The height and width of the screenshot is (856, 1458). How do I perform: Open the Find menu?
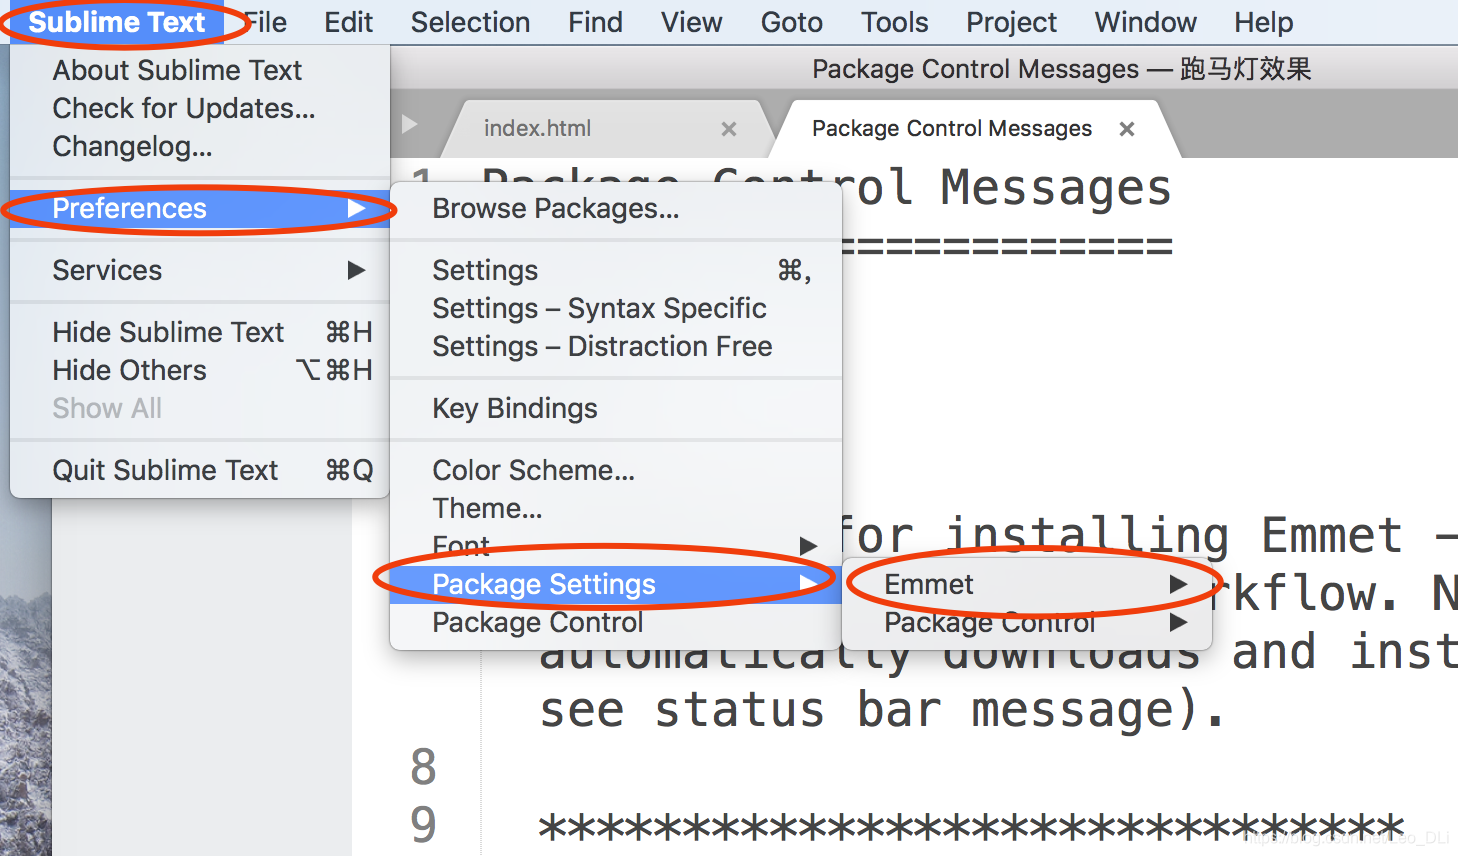point(595,22)
